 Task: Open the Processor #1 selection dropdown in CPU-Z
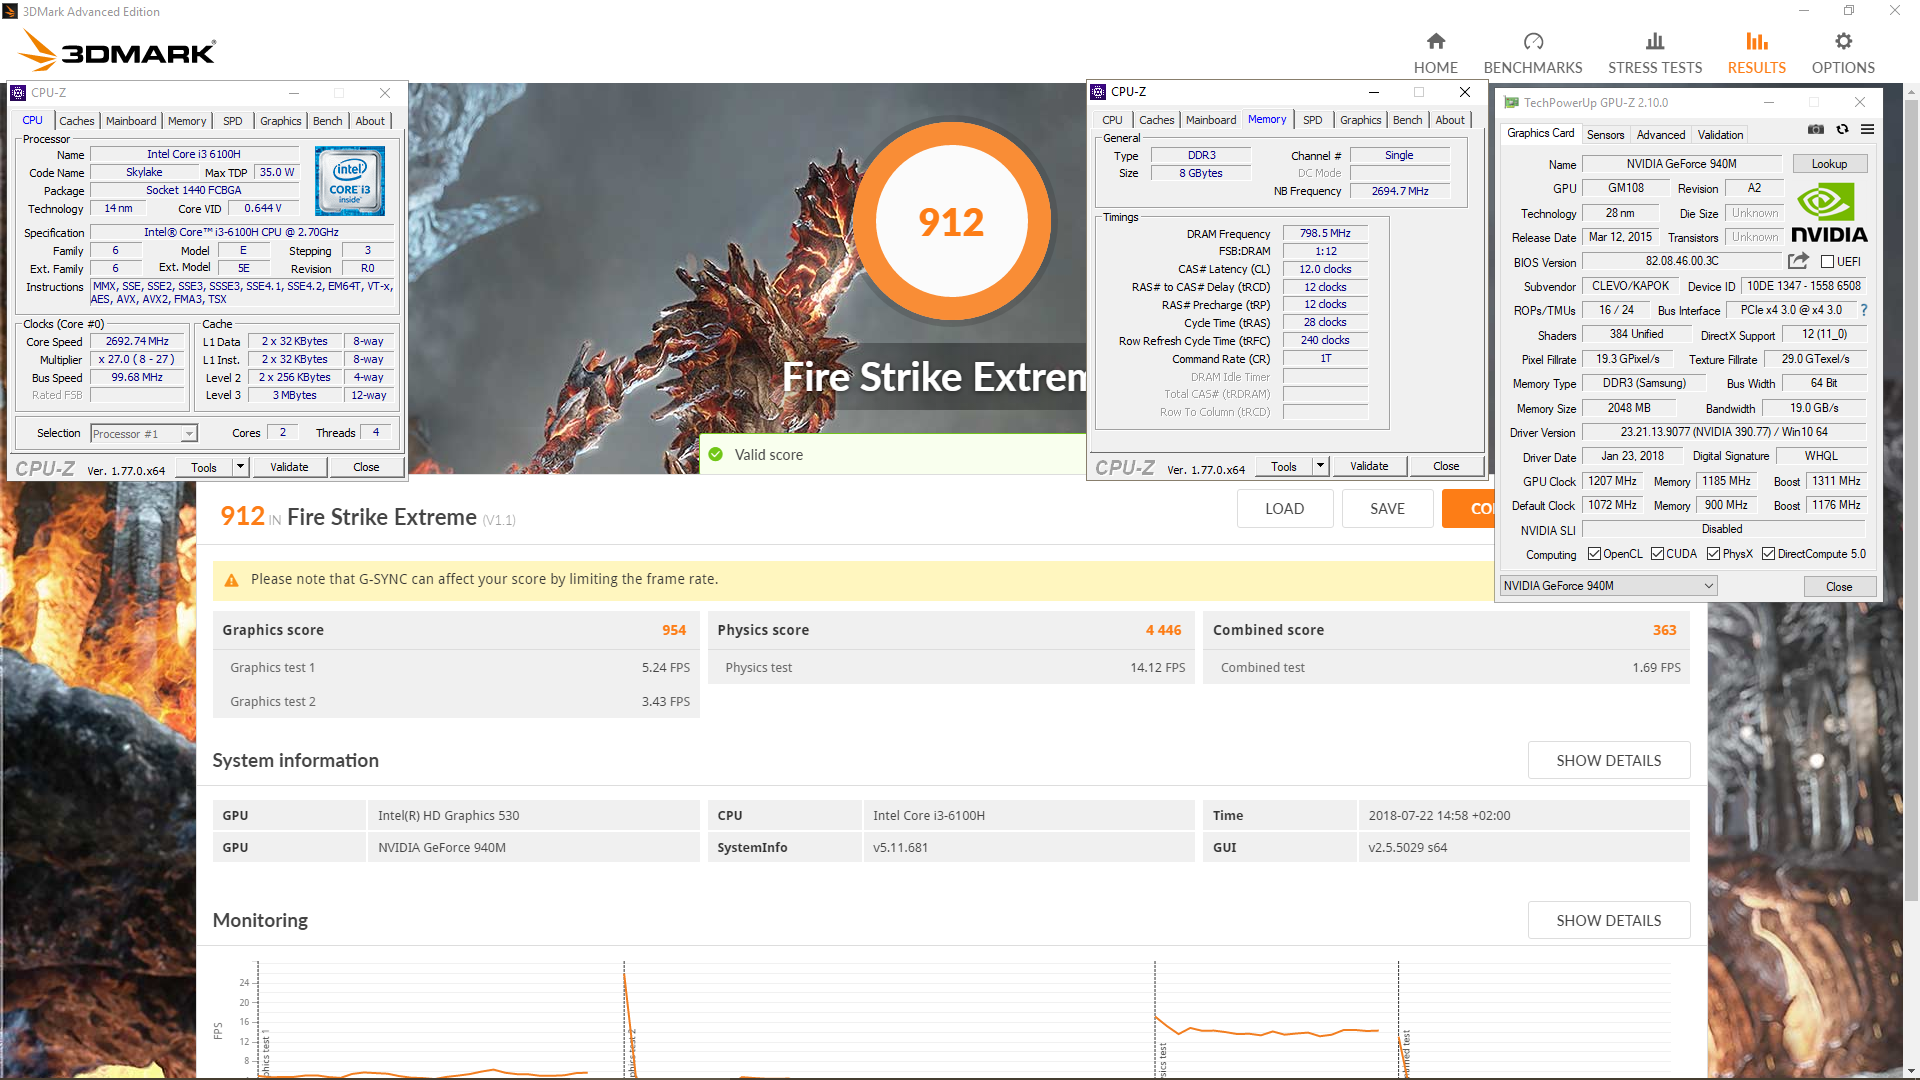(144, 434)
